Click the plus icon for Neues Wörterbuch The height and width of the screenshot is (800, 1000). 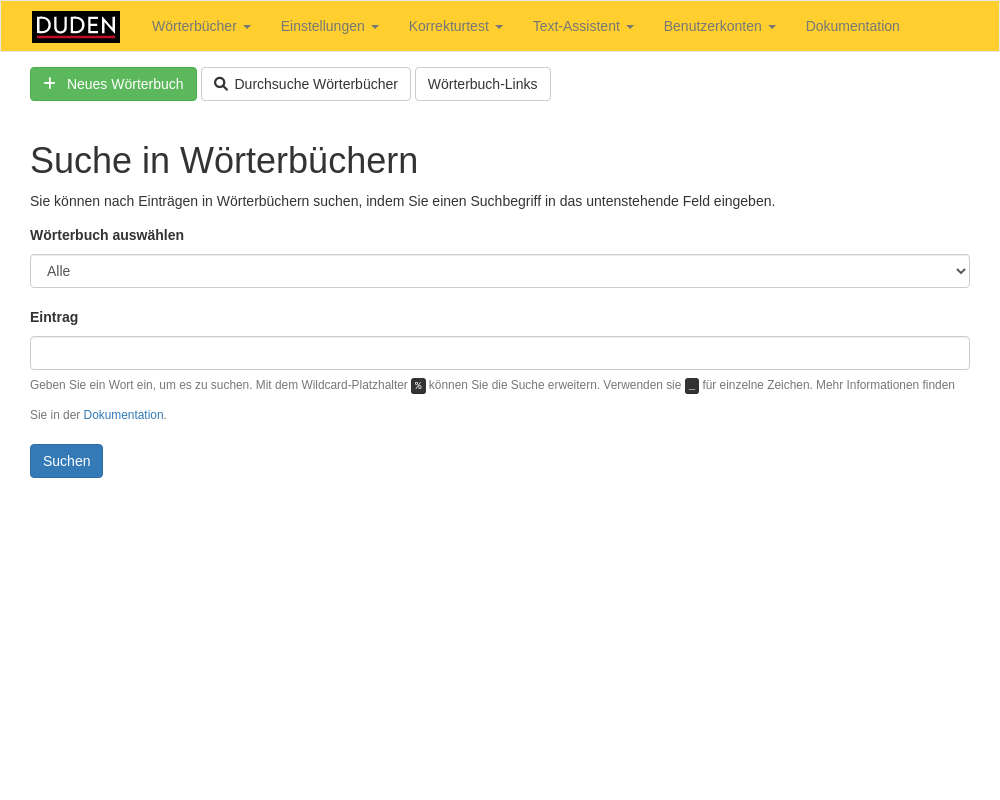[49, 84]
